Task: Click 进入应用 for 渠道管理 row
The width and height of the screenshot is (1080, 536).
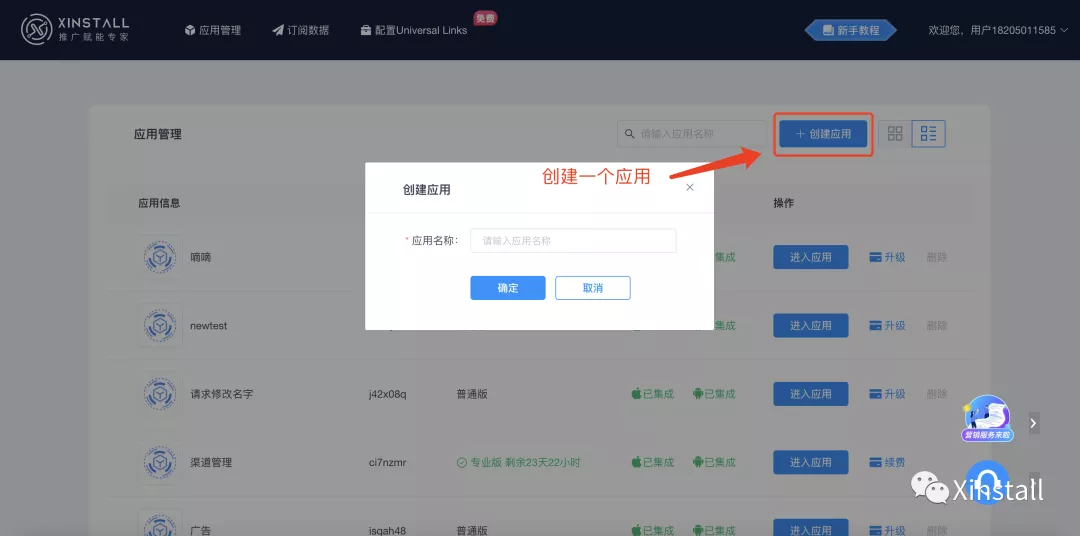Action: [811, 462]
